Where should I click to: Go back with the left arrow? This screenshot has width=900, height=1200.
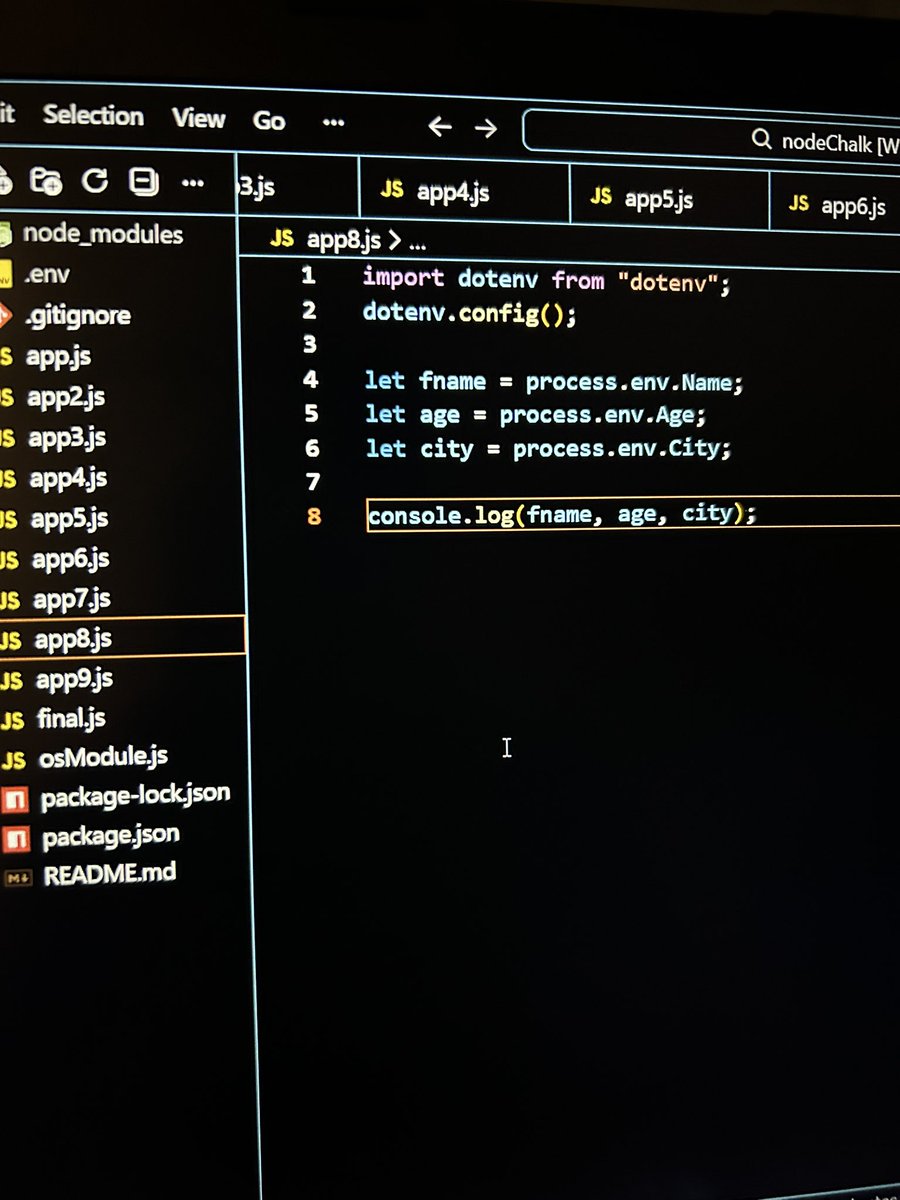[x=440, y=127]
